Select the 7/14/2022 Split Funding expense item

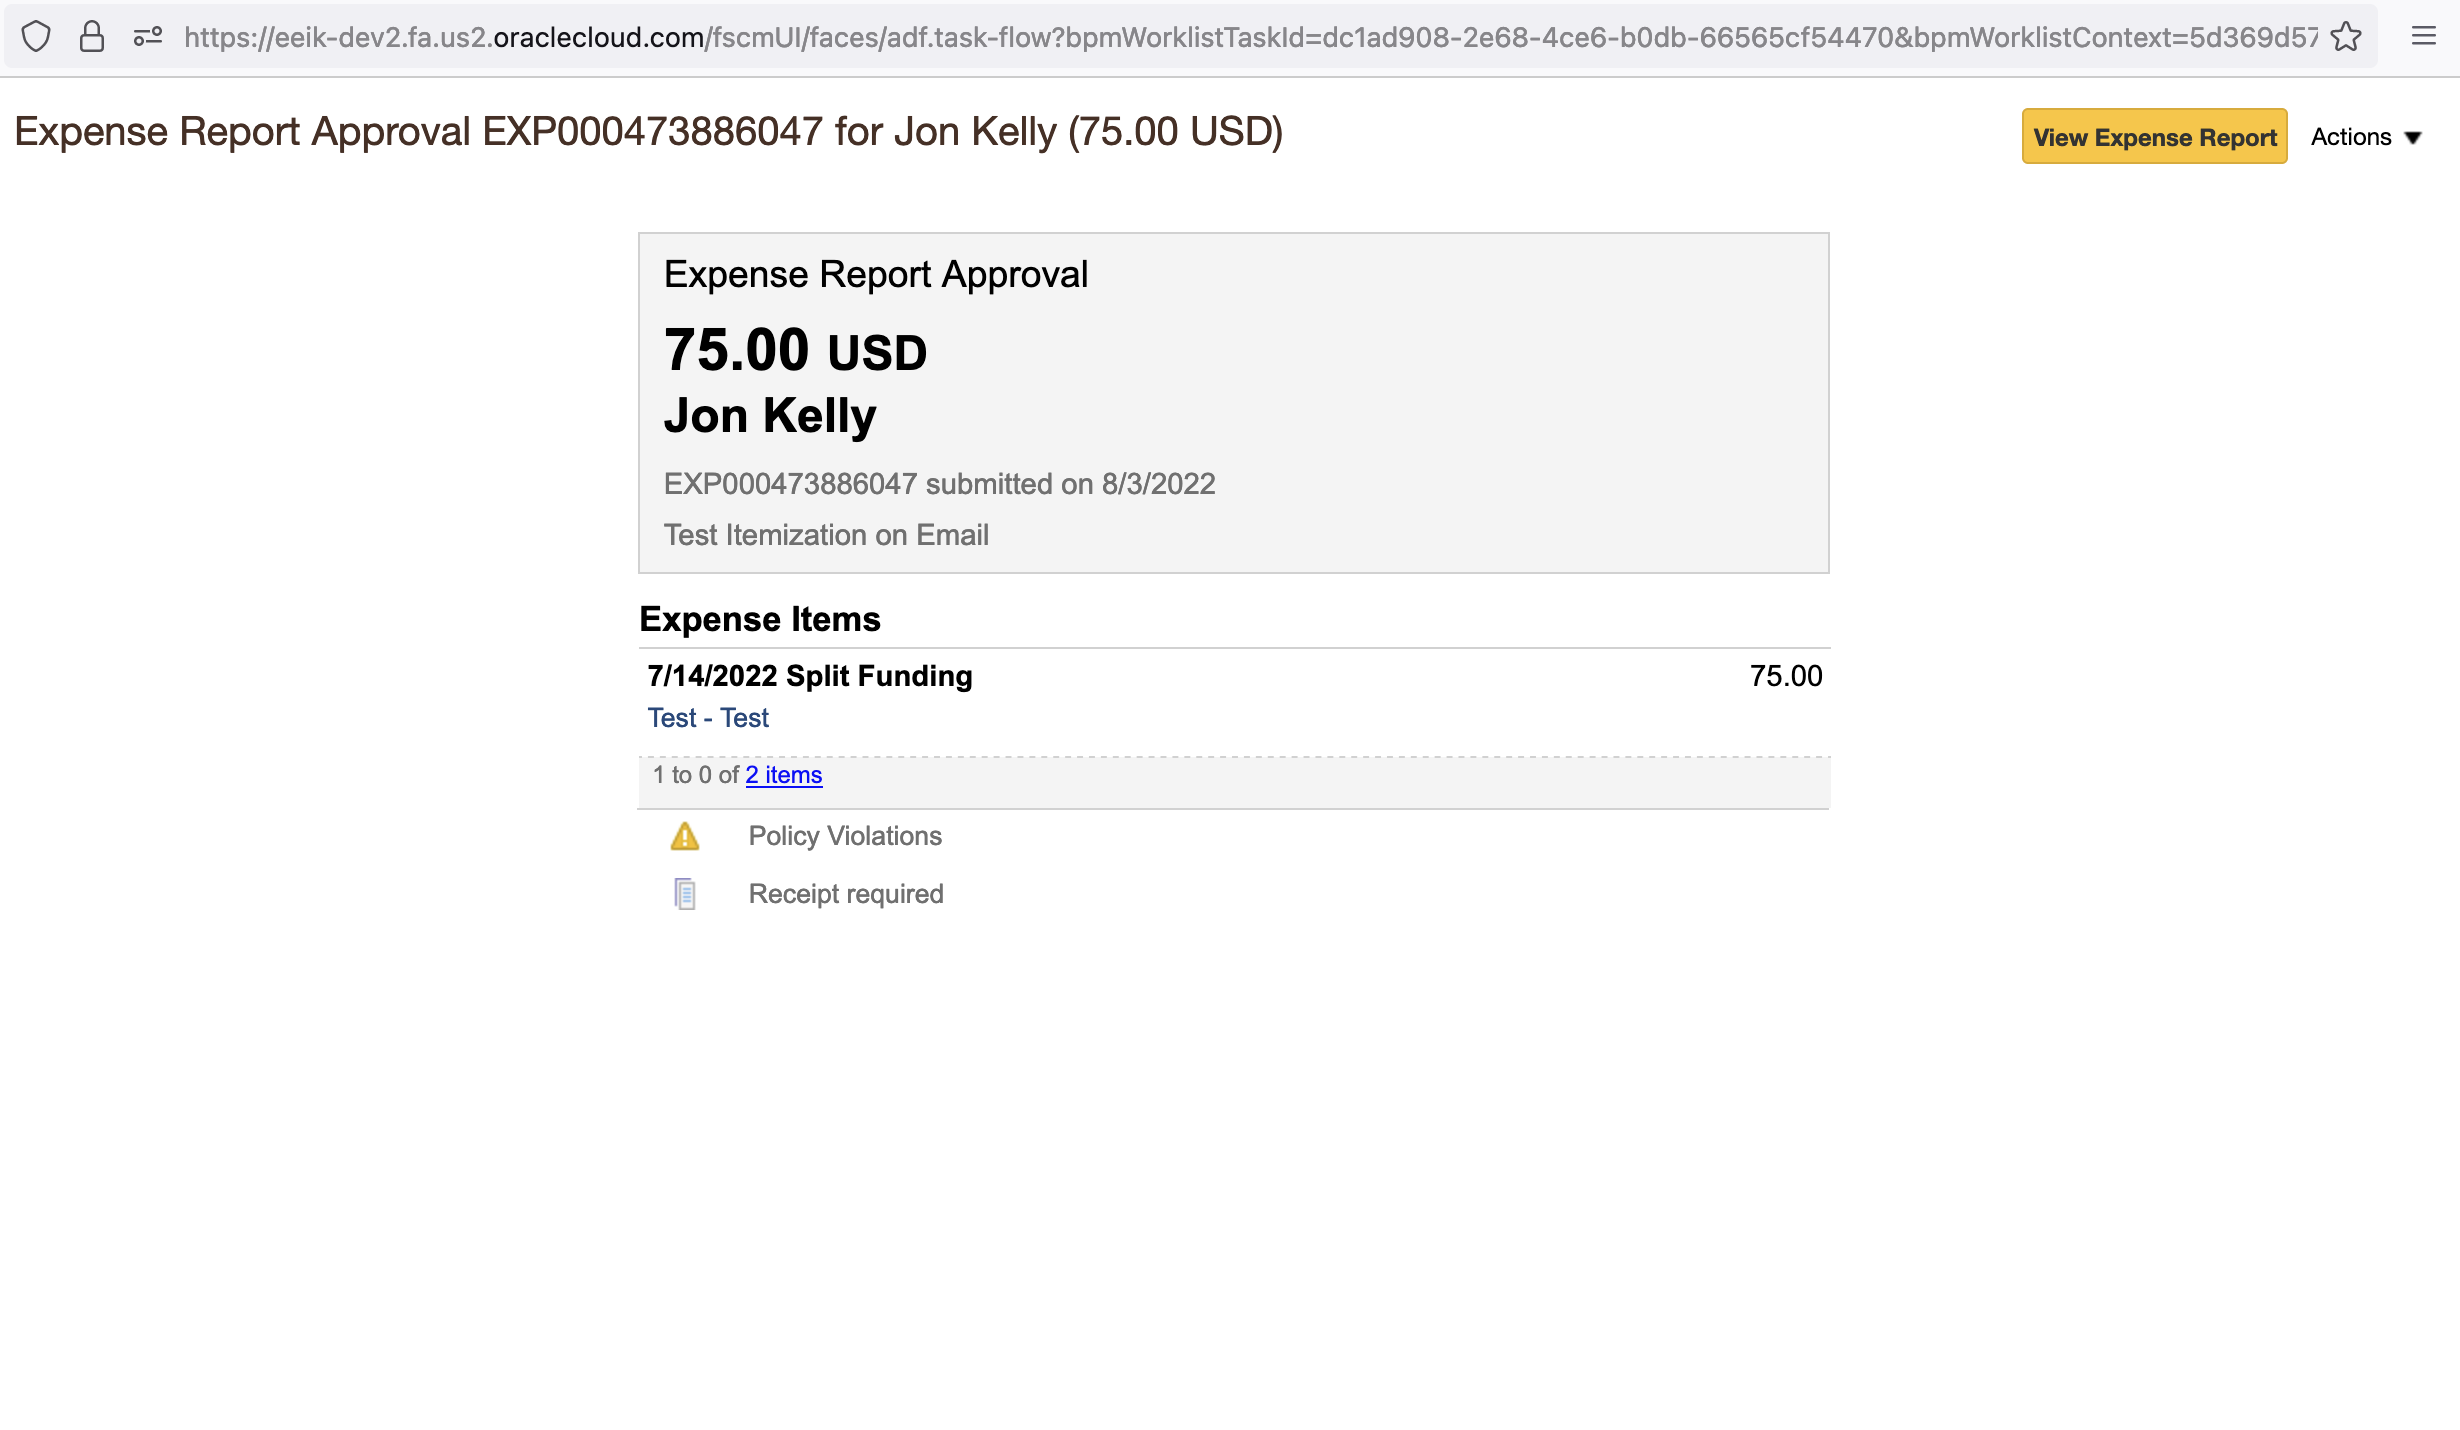(x=809, y=676)
